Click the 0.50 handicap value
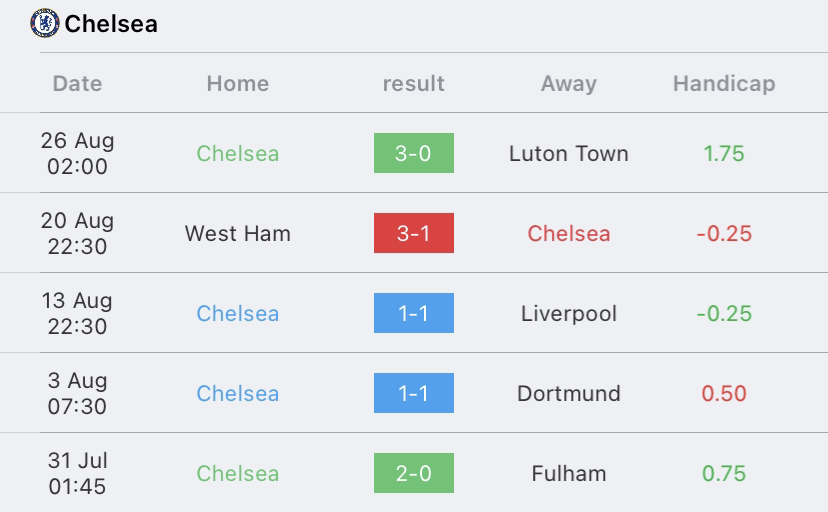The height and width of the screenshot is (512, 828). (x=724, y=393)
